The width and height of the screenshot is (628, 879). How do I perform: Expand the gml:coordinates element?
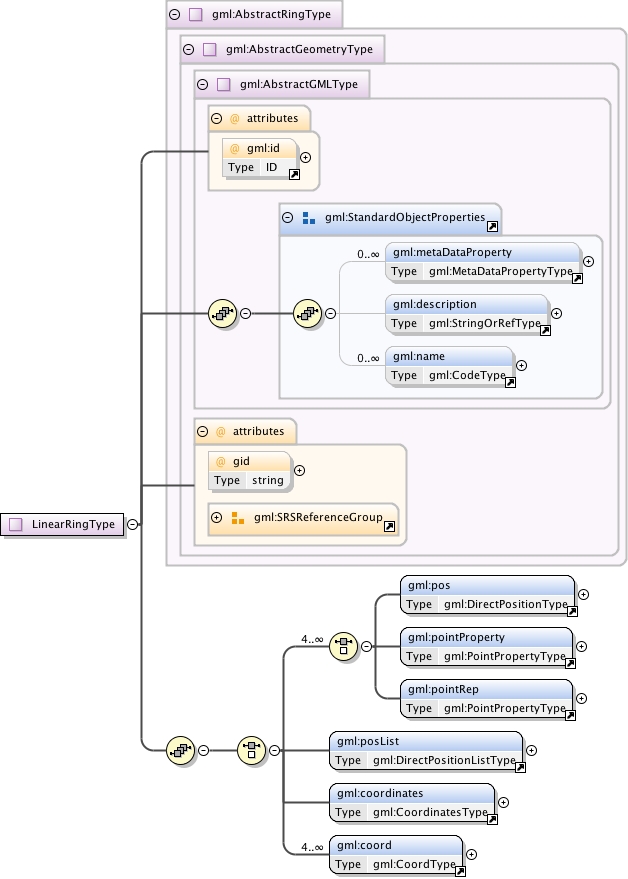point(504,802)
